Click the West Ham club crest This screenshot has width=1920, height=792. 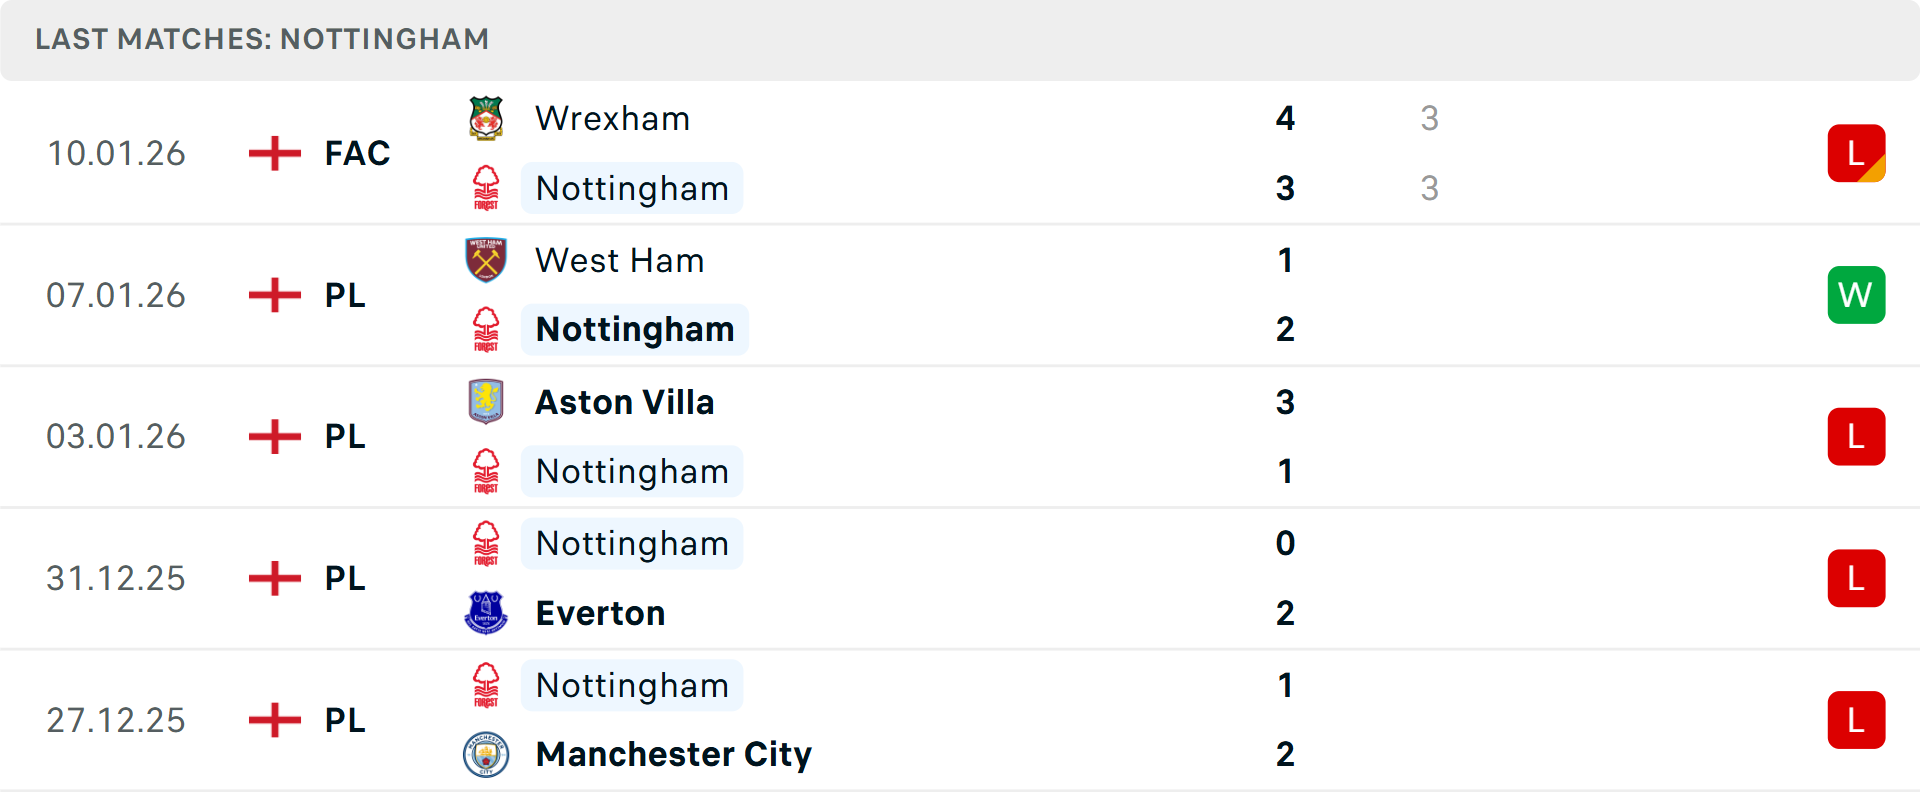(486, 260)
